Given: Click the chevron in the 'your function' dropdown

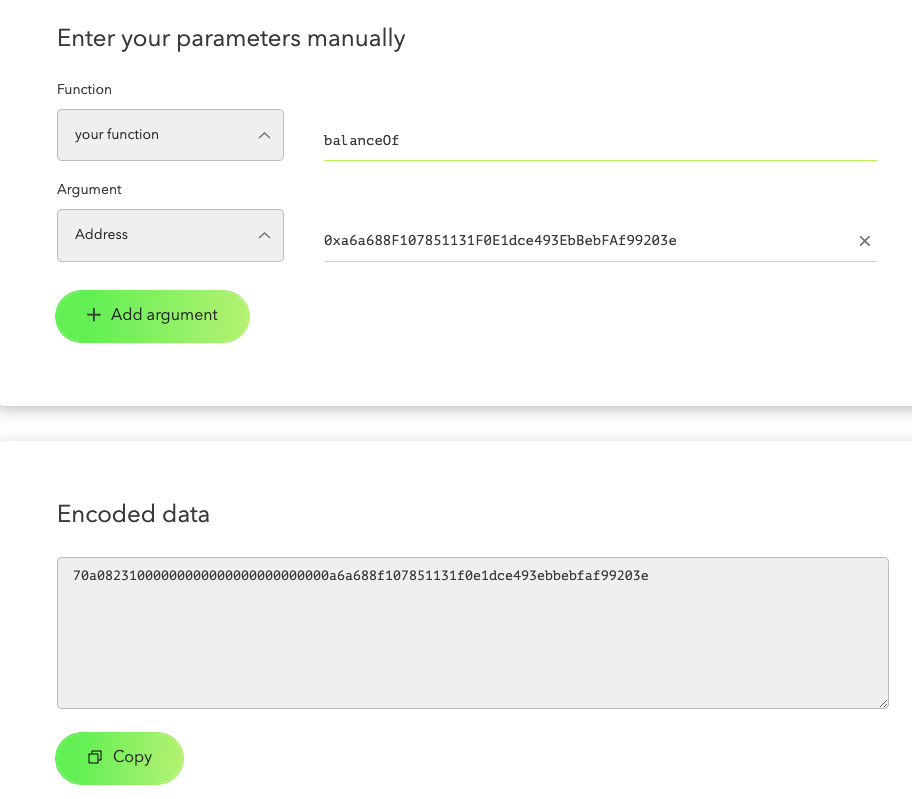Looking at the screenshot, I should click(264, 135).
